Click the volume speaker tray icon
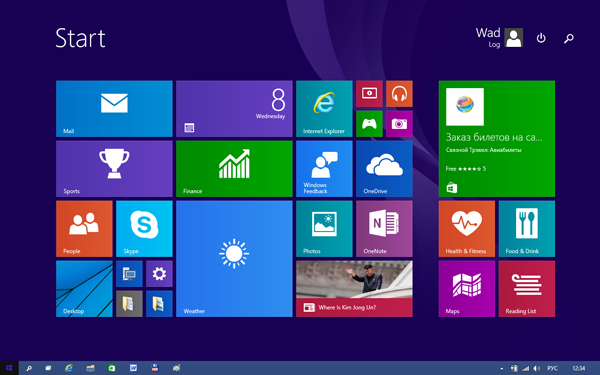 click(x=537, y=368)
